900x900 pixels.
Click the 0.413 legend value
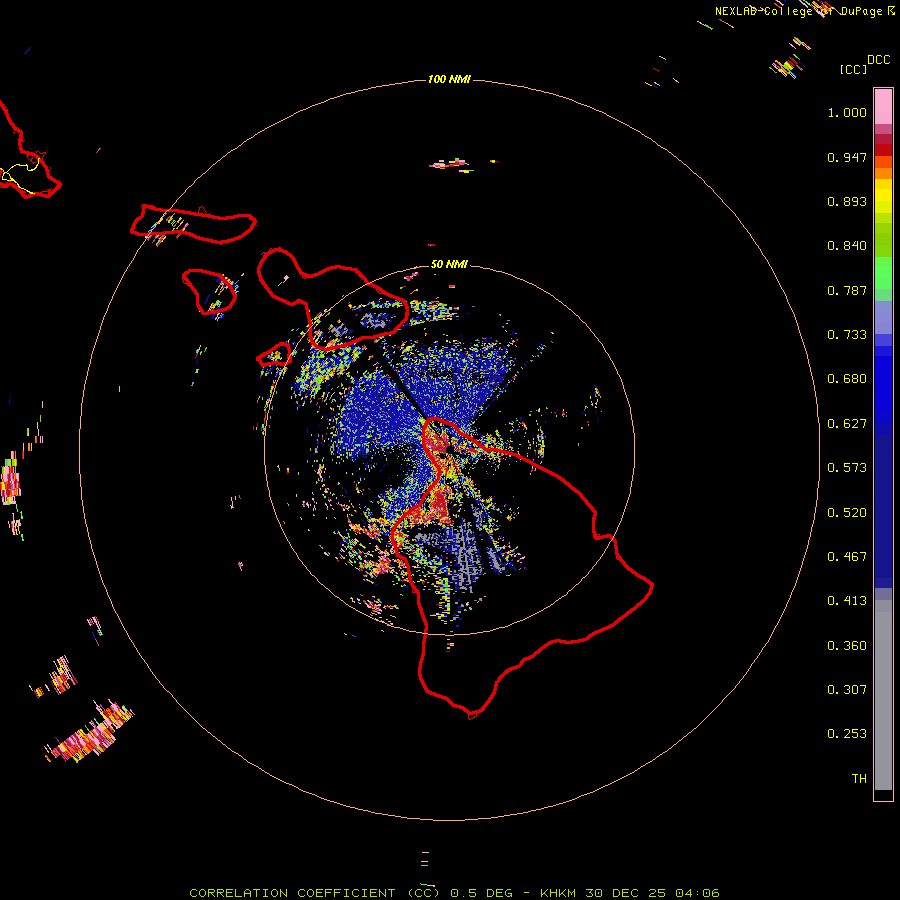(x=847, y=601)
